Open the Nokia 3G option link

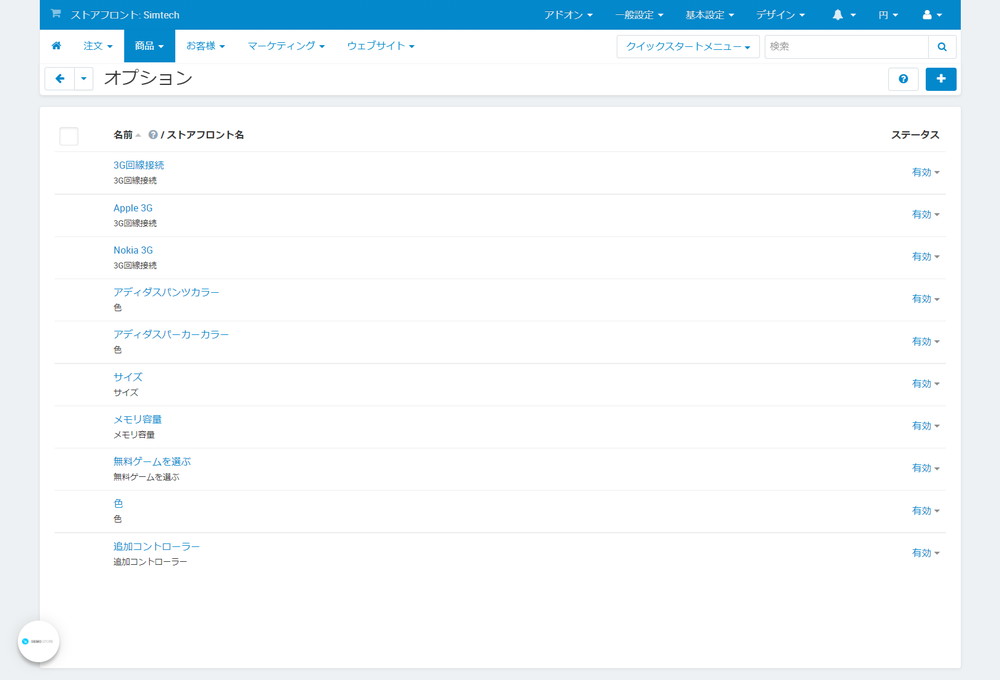tap(133, 250)
